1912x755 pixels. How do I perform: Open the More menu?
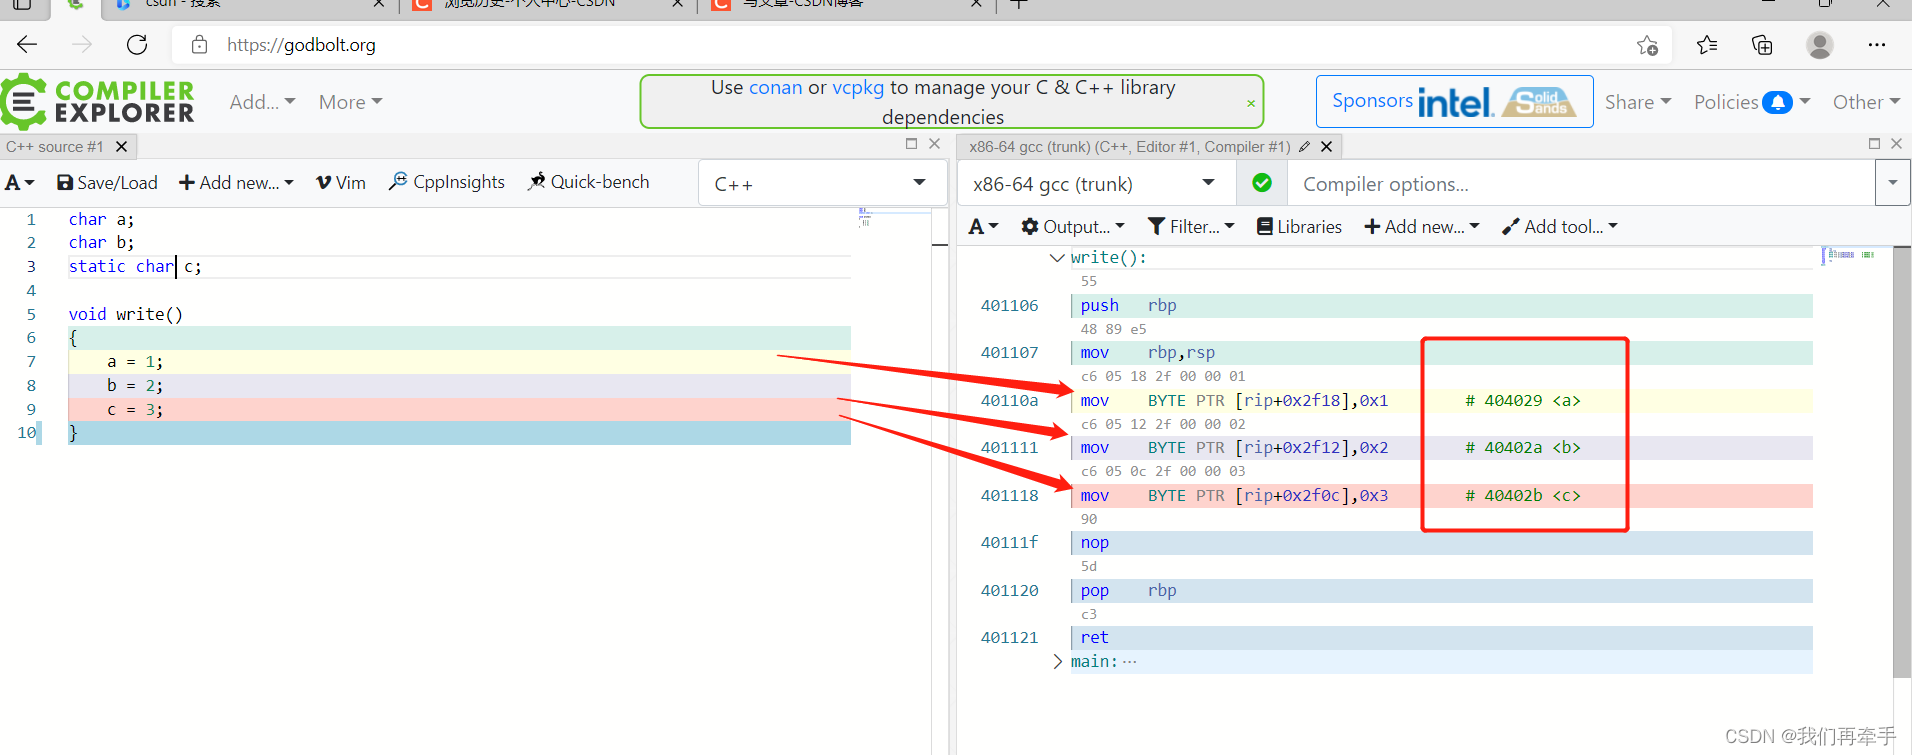351,102
